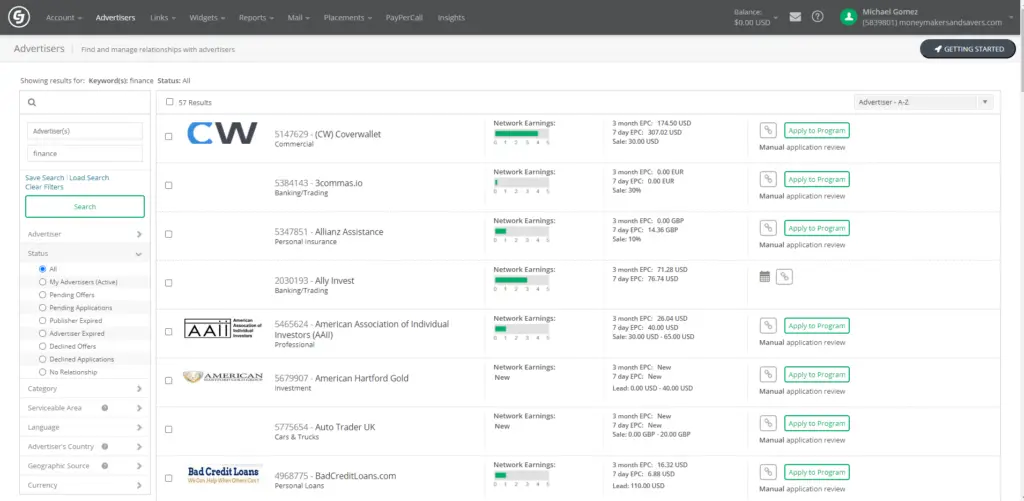This screenshot has width=1024, height=501.
Task: Select My Advertisers (Active) status
Action: [x=42, y=282]
